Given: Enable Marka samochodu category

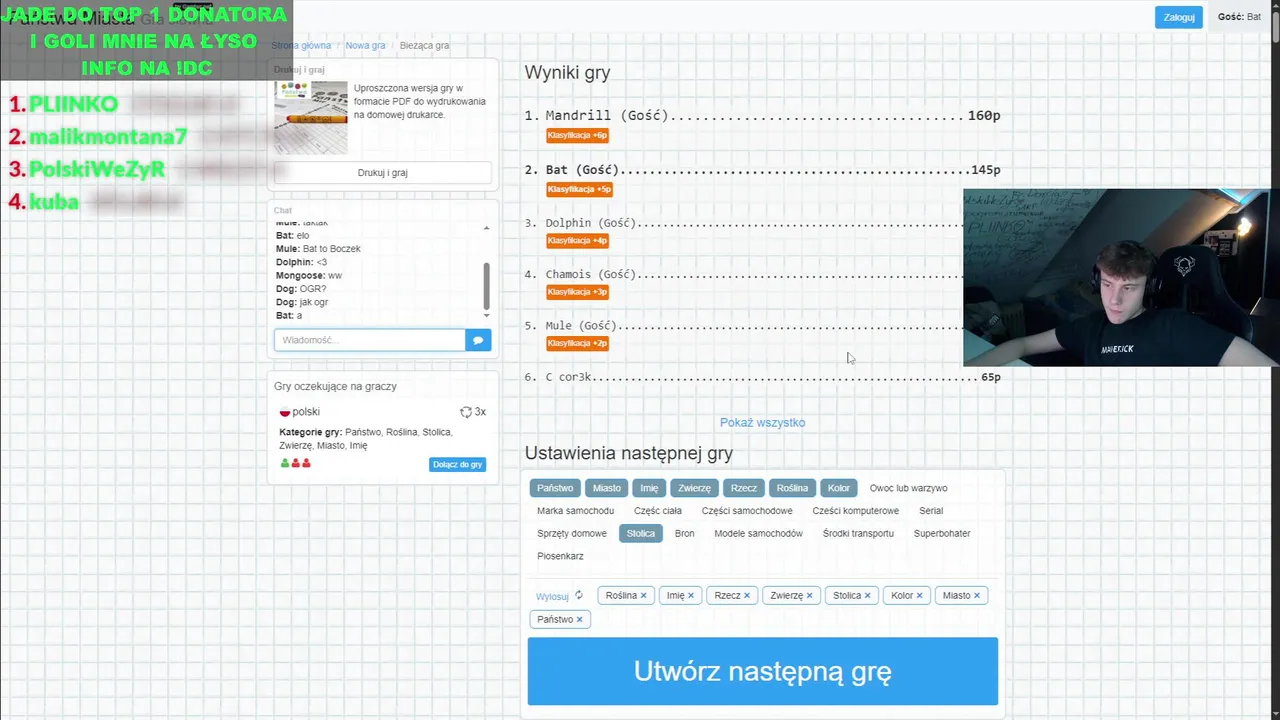Looking at the screenshot, I should click(x=576, y=511).
